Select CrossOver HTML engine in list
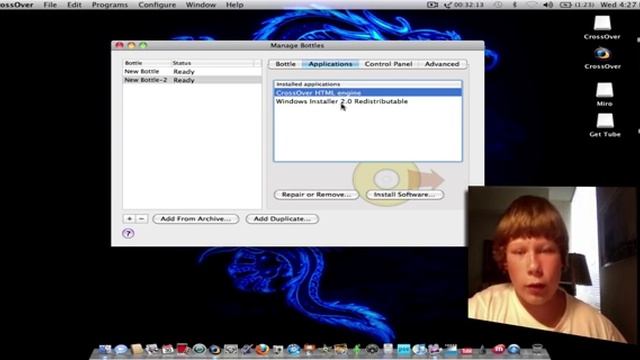640x360 pixels. click(368, 93)
